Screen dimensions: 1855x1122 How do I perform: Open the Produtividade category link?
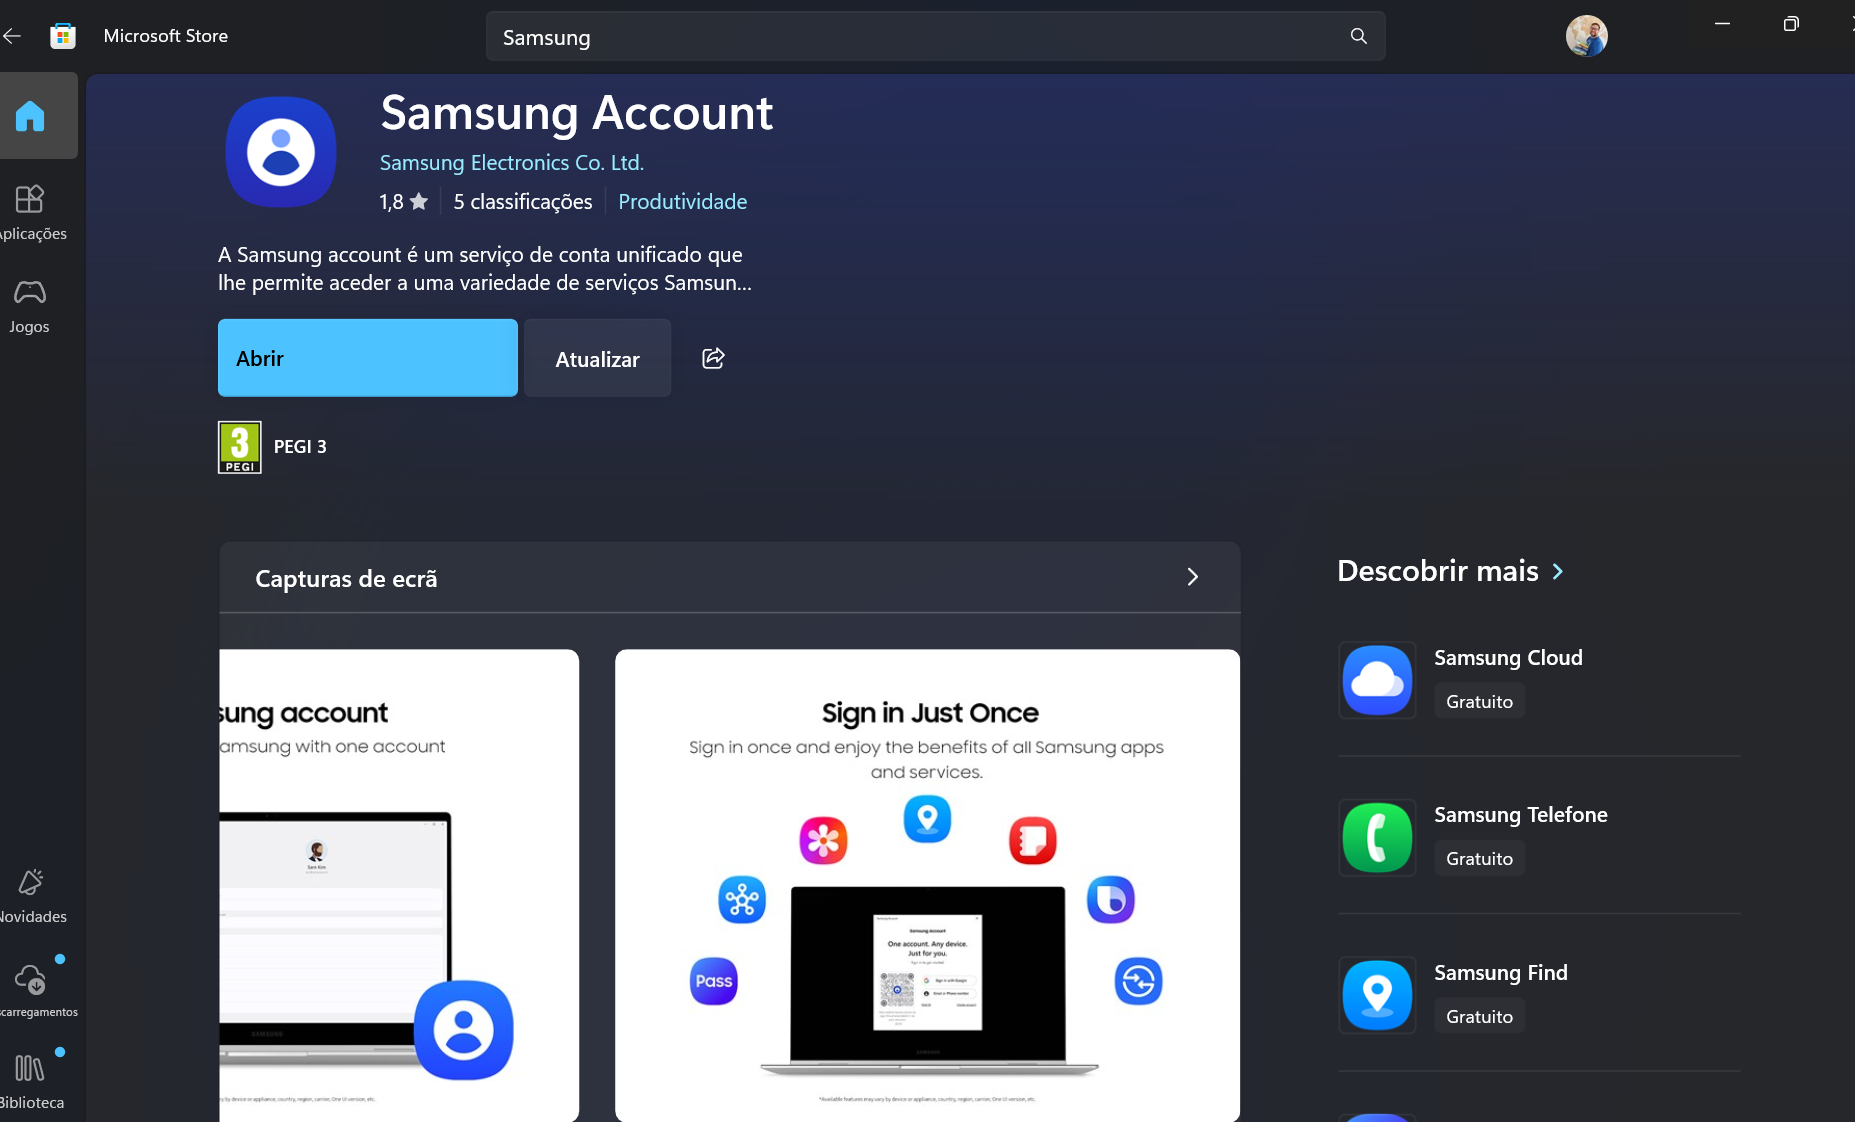[x=682, y=202]
